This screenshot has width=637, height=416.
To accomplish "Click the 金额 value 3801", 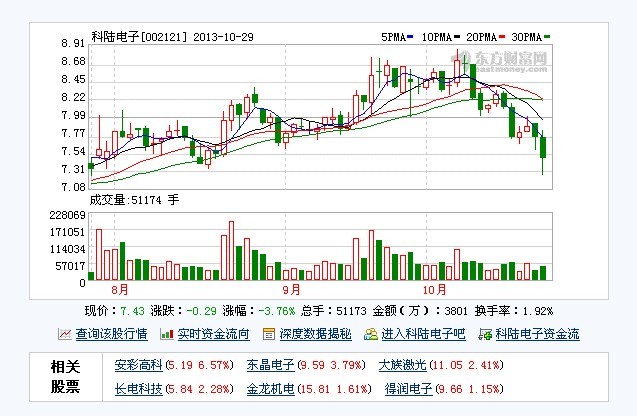I will pos(456,311).
